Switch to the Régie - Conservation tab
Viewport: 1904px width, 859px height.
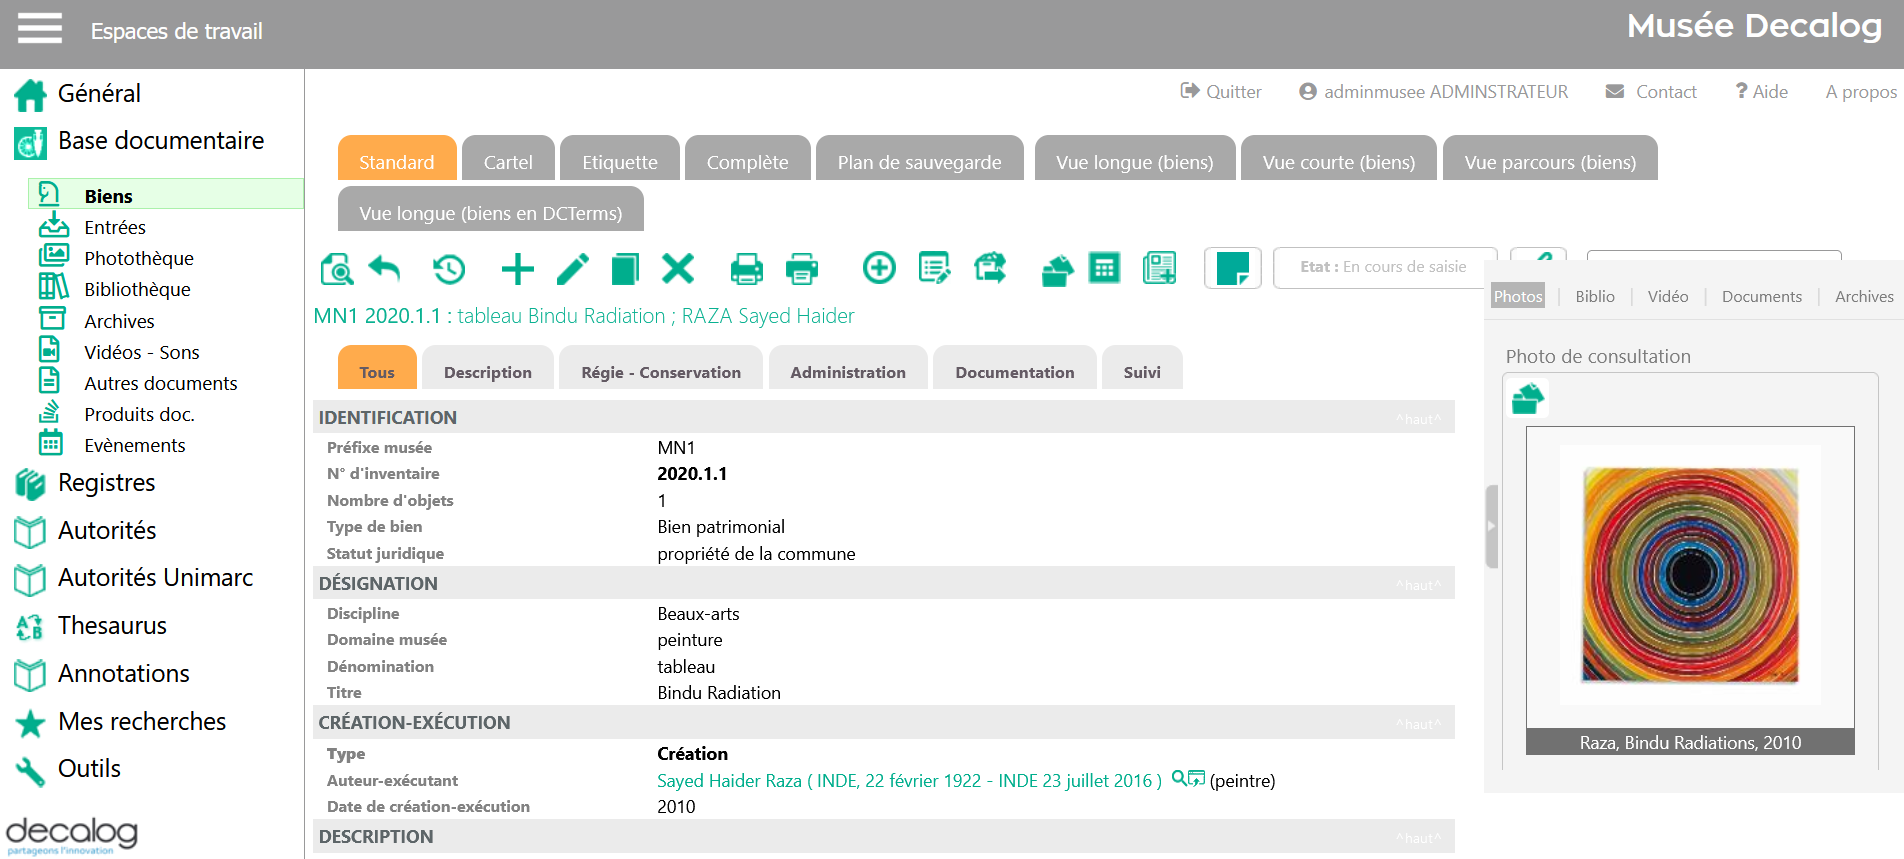pos(661,372)
